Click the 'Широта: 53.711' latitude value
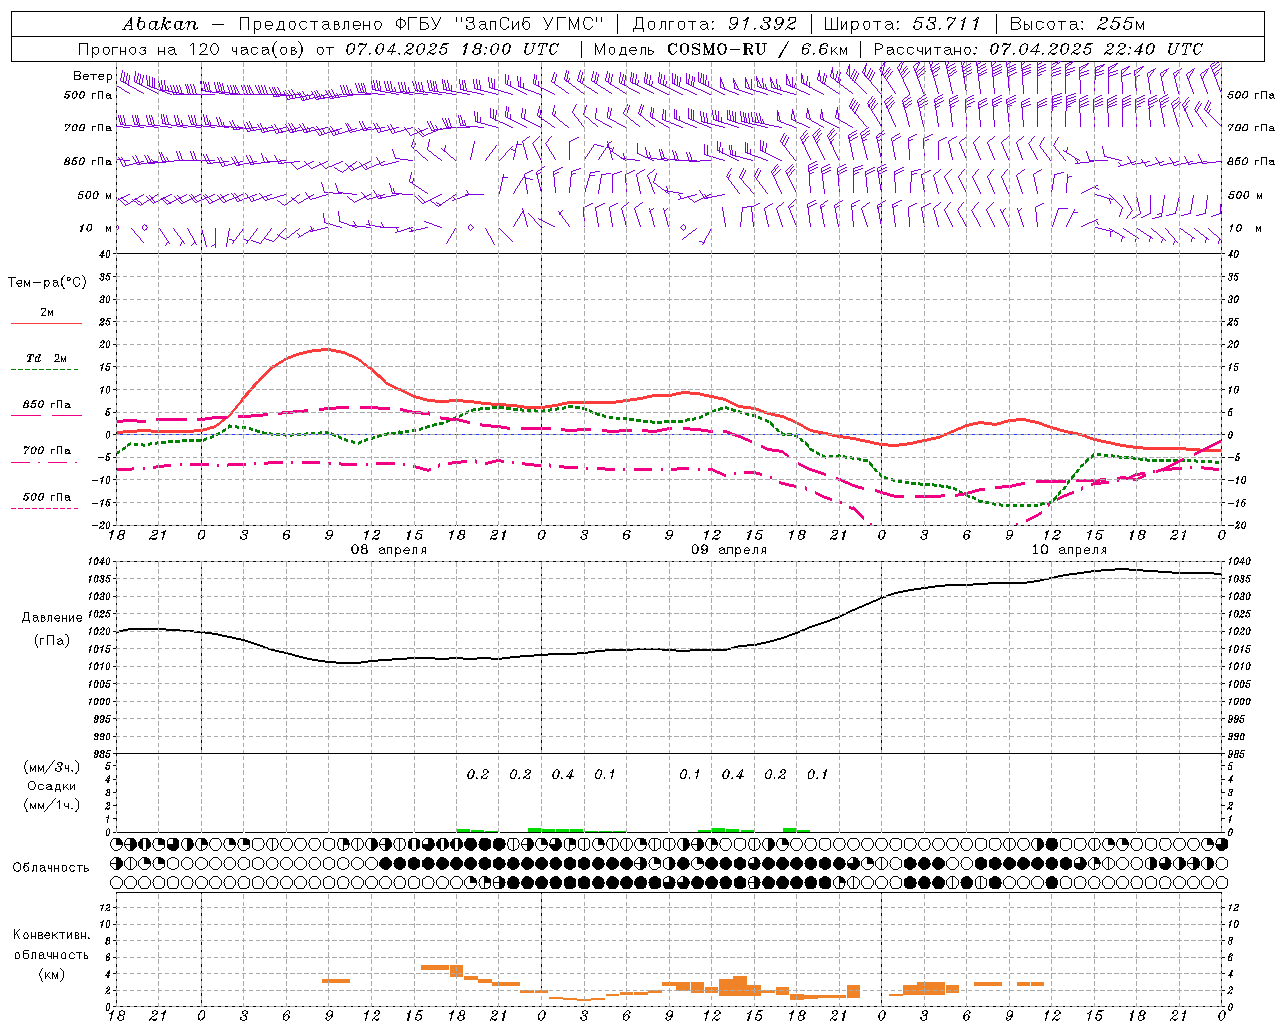1280x1024 pixels. 903,24
